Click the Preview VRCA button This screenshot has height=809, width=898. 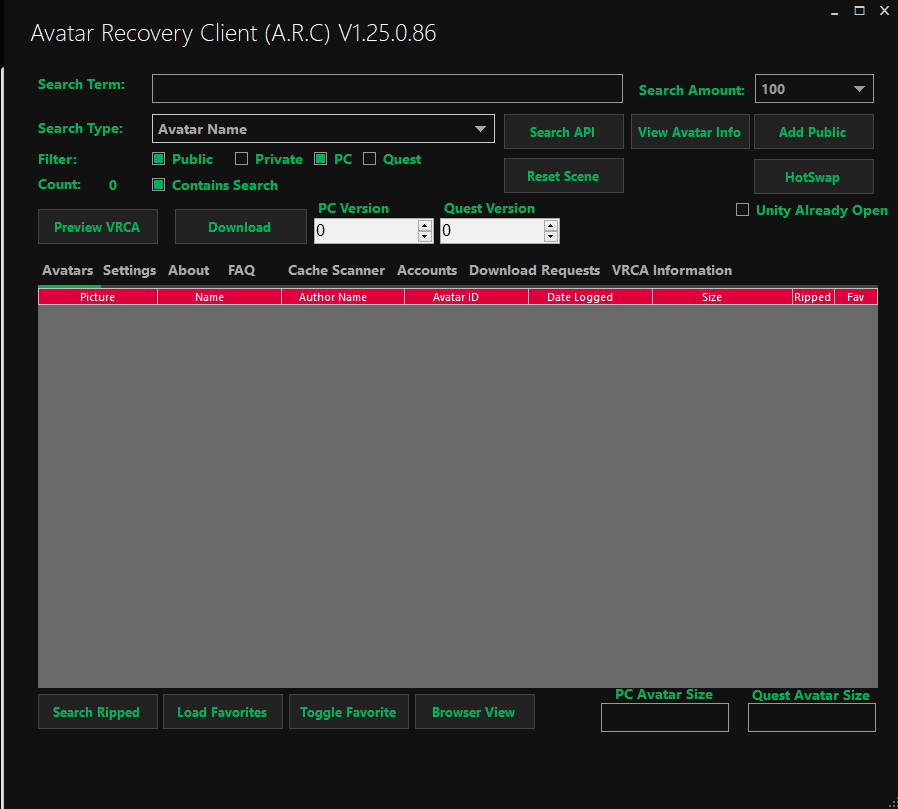coord(98,227)
